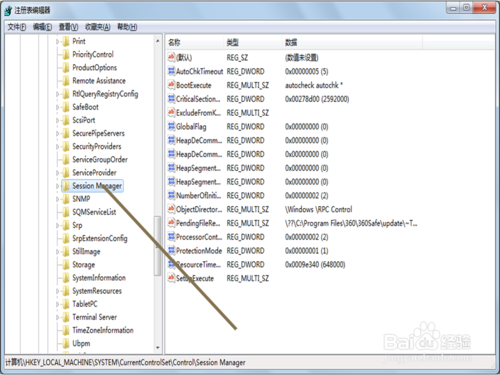Screen dimensions: 500x375
Task: Click the DWORD icon of AutoChkTimeout
Action: click(171, 71)
